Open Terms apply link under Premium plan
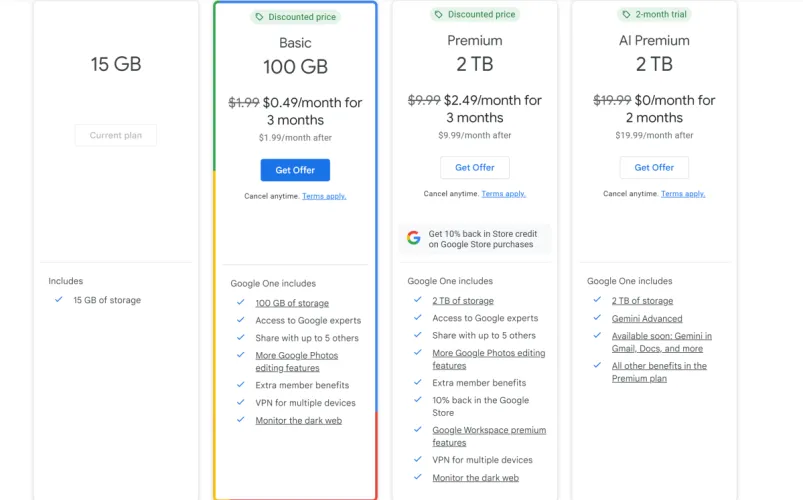Screen dimensions: 803x500 pos(503,194)
